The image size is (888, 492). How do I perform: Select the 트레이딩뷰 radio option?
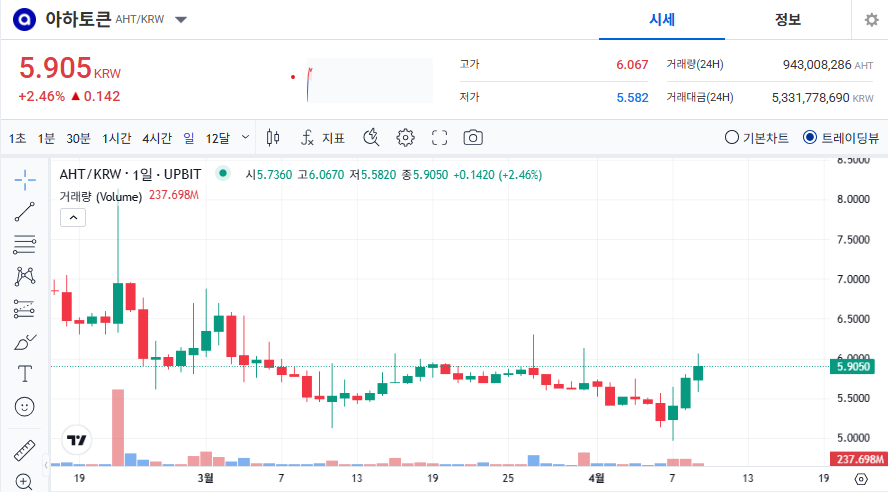[842, 138]
